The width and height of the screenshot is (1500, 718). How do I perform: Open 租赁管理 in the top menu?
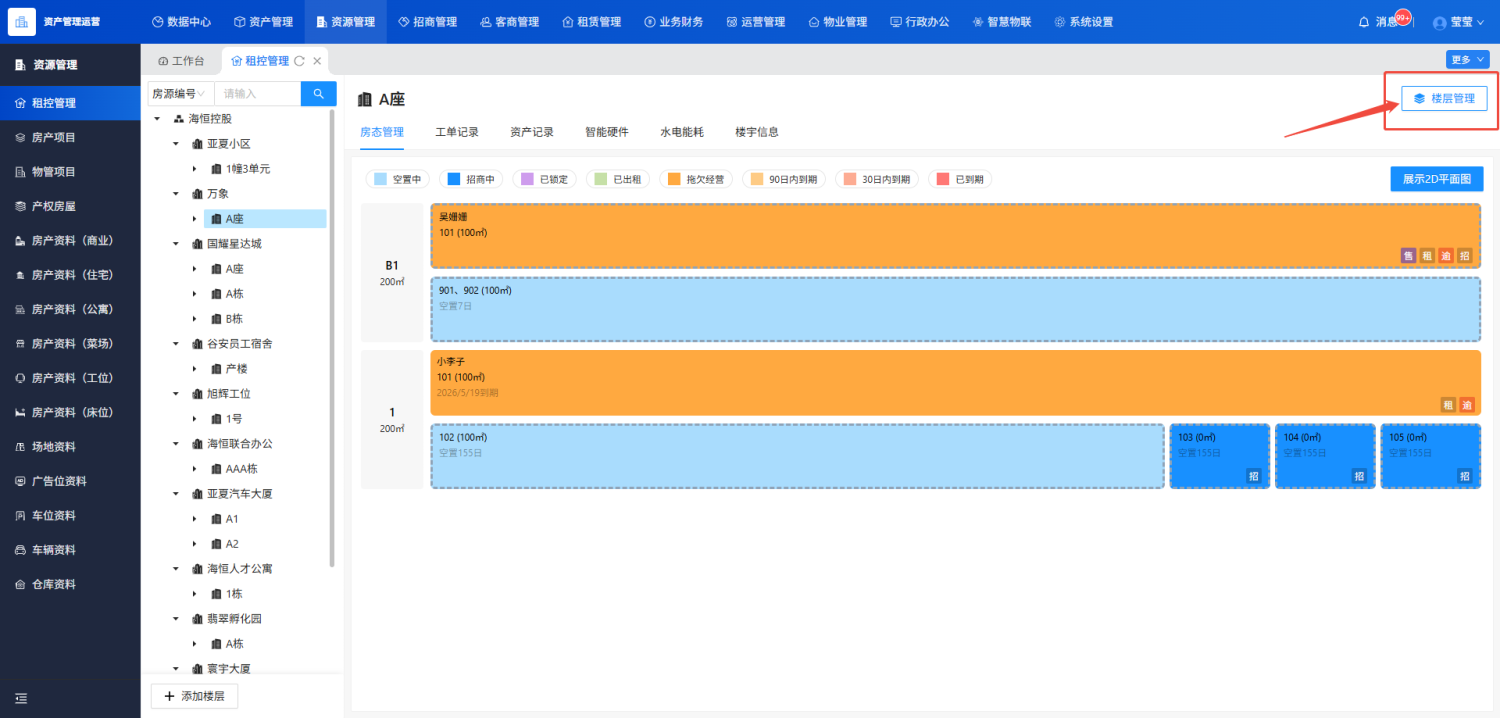coord(591,22)
